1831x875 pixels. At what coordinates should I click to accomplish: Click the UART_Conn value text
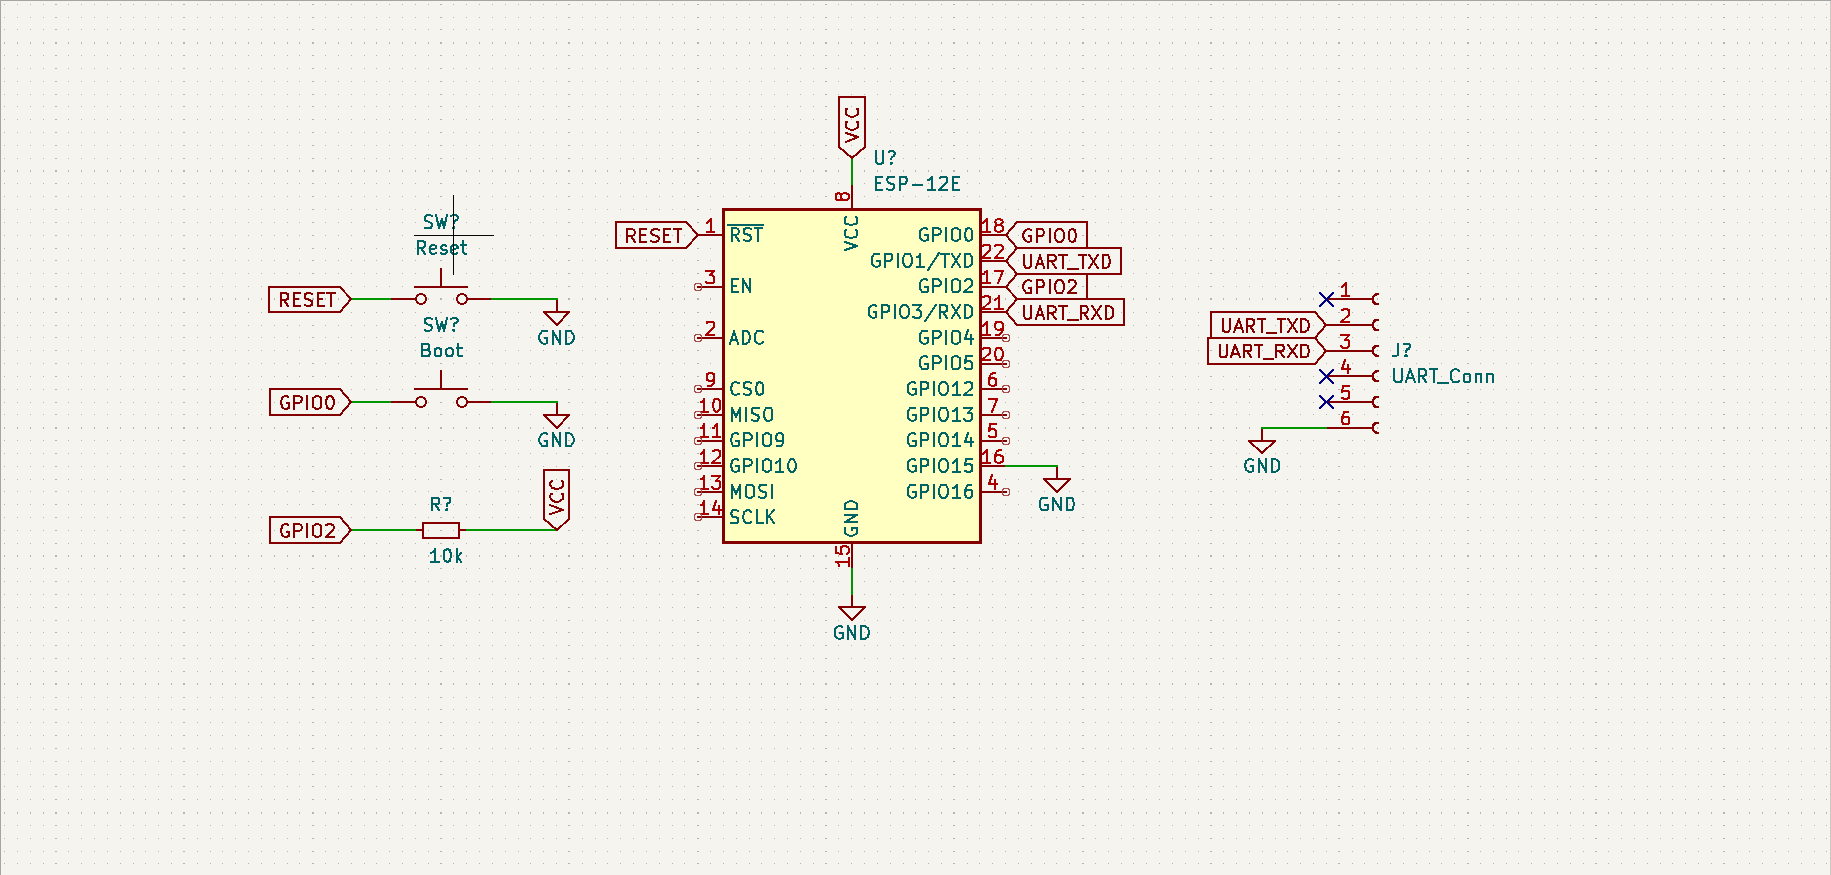1443,376
